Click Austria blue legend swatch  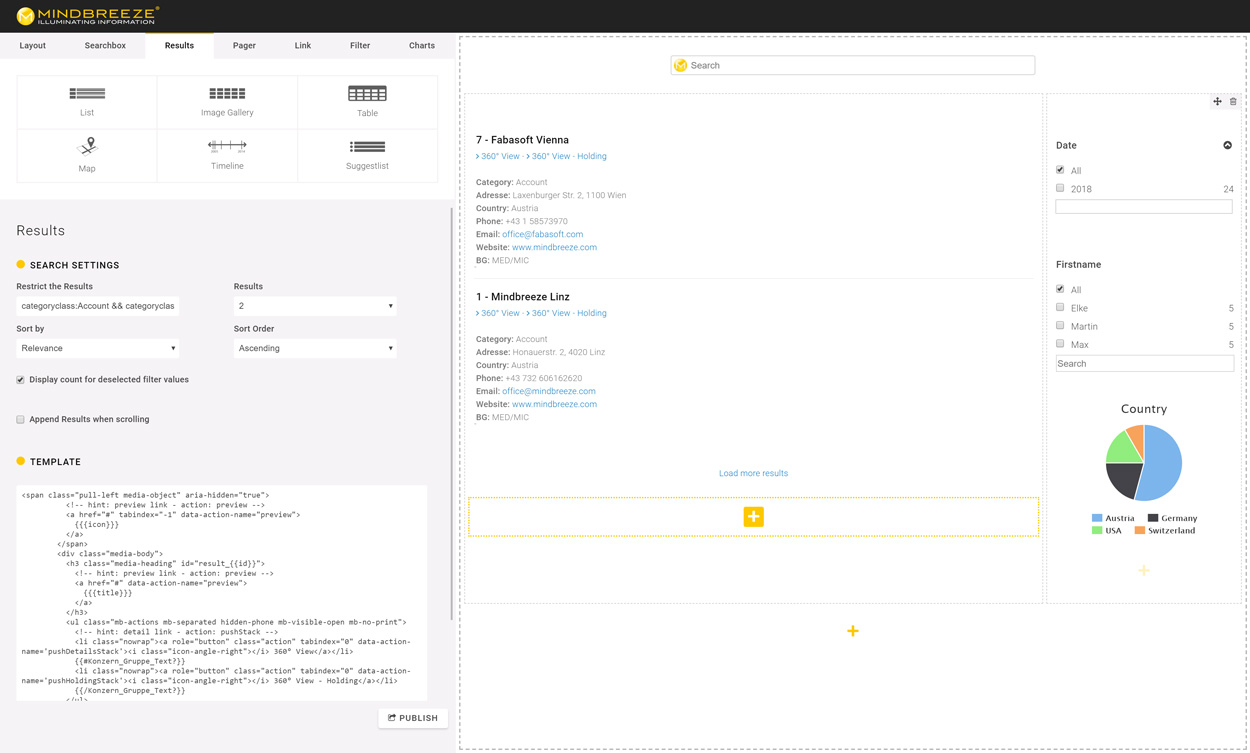[x=1097, y=518]
